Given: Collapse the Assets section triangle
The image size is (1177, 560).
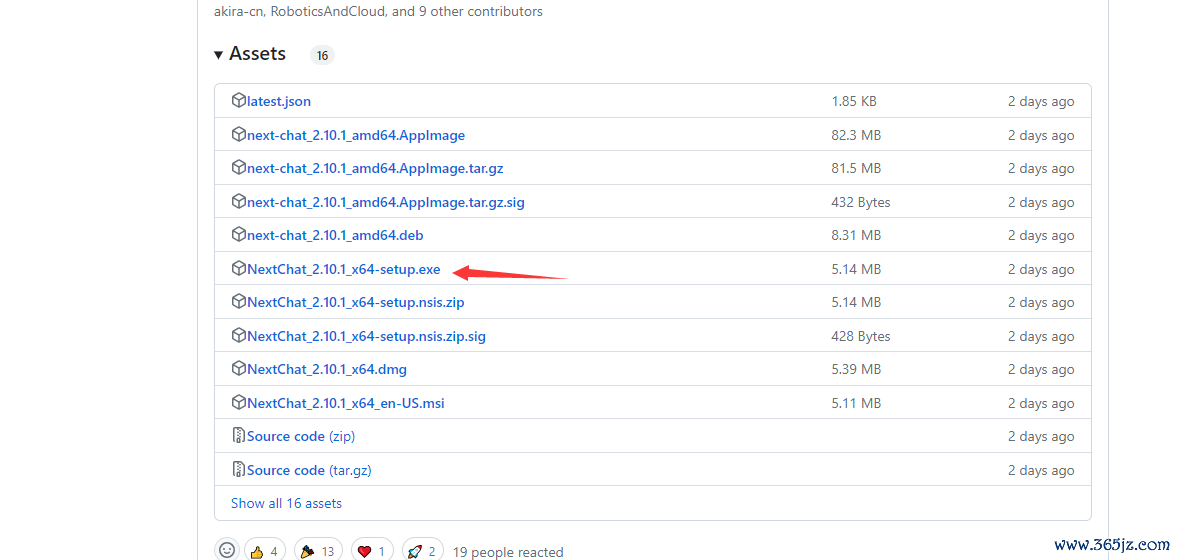Looking at the screenshot, I should point(218,55).
